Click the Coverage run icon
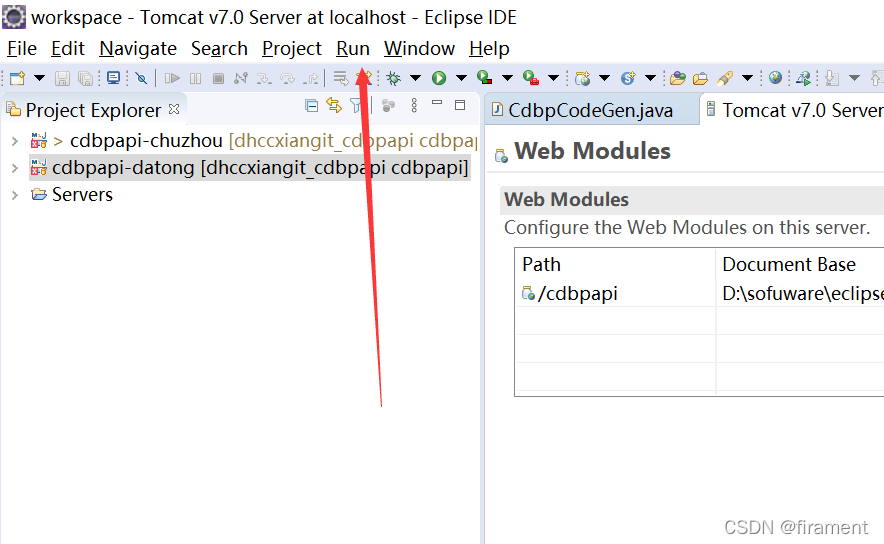This screenshot has height=544, width=884. pyautogui.click(x=484, y=78)
